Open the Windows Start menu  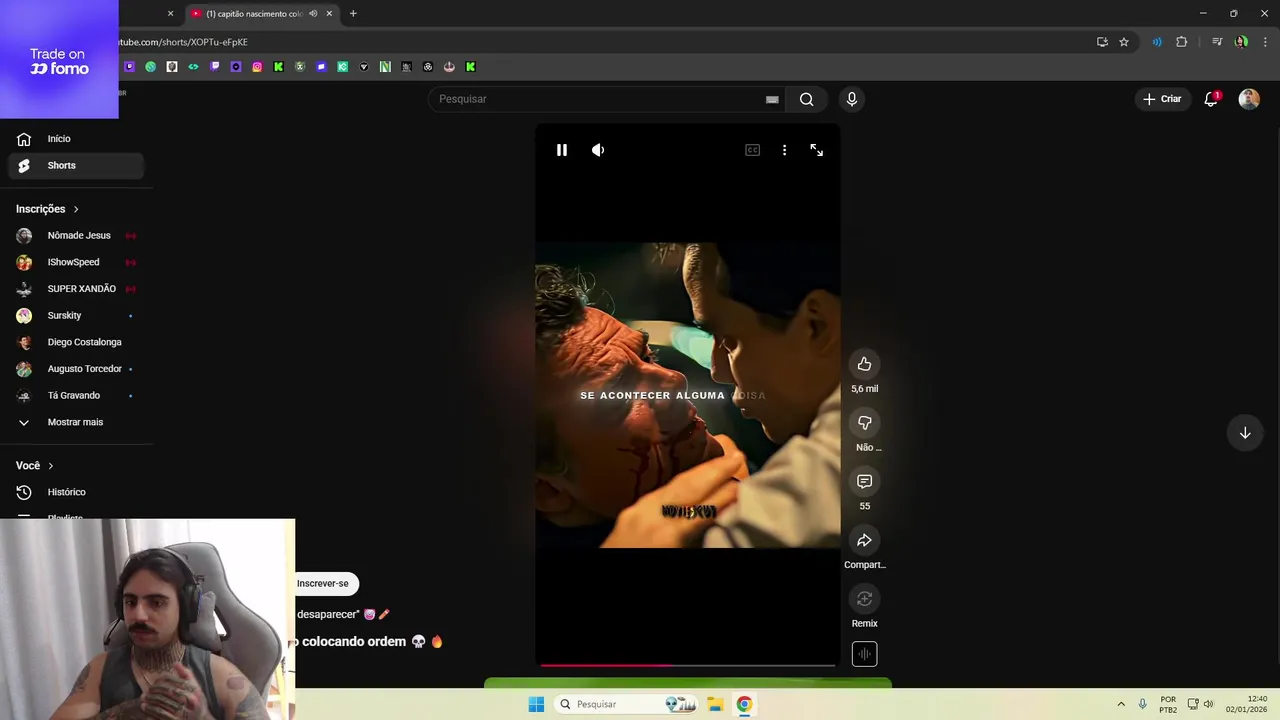[x=536, y=704]
